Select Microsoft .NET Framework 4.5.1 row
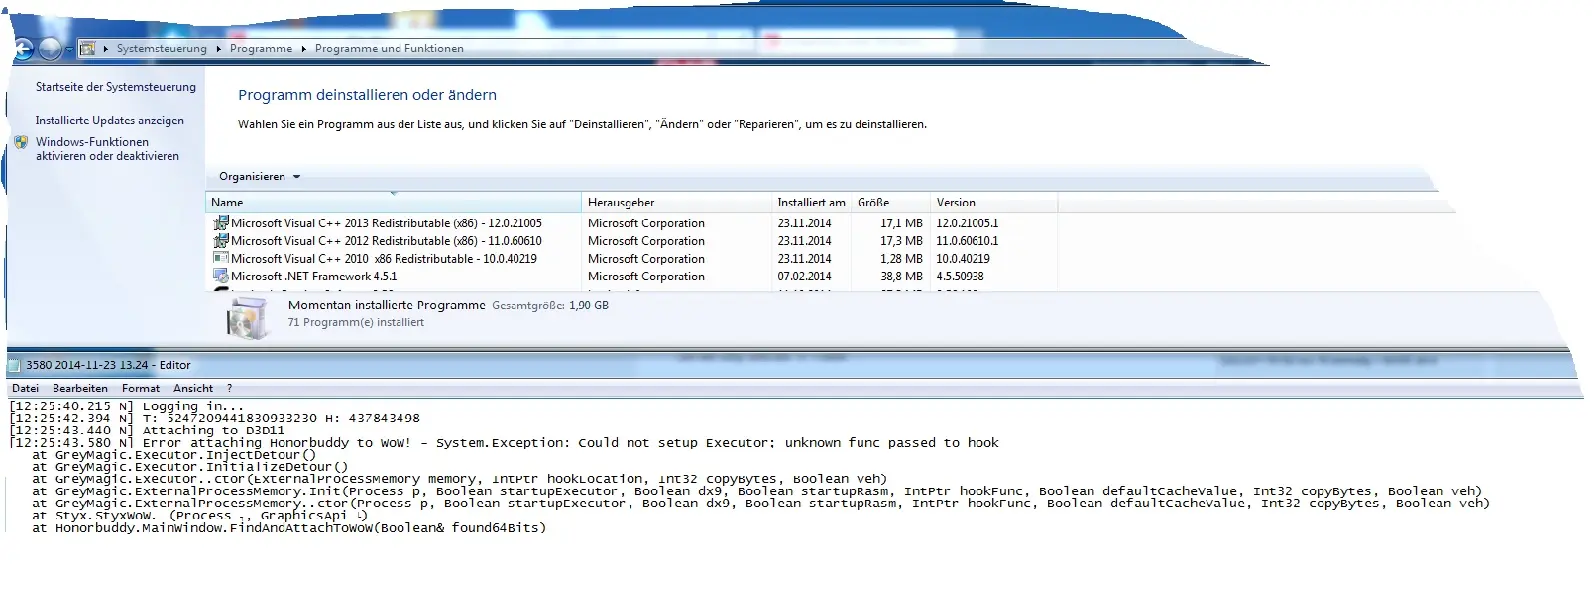 click(632, 276)
